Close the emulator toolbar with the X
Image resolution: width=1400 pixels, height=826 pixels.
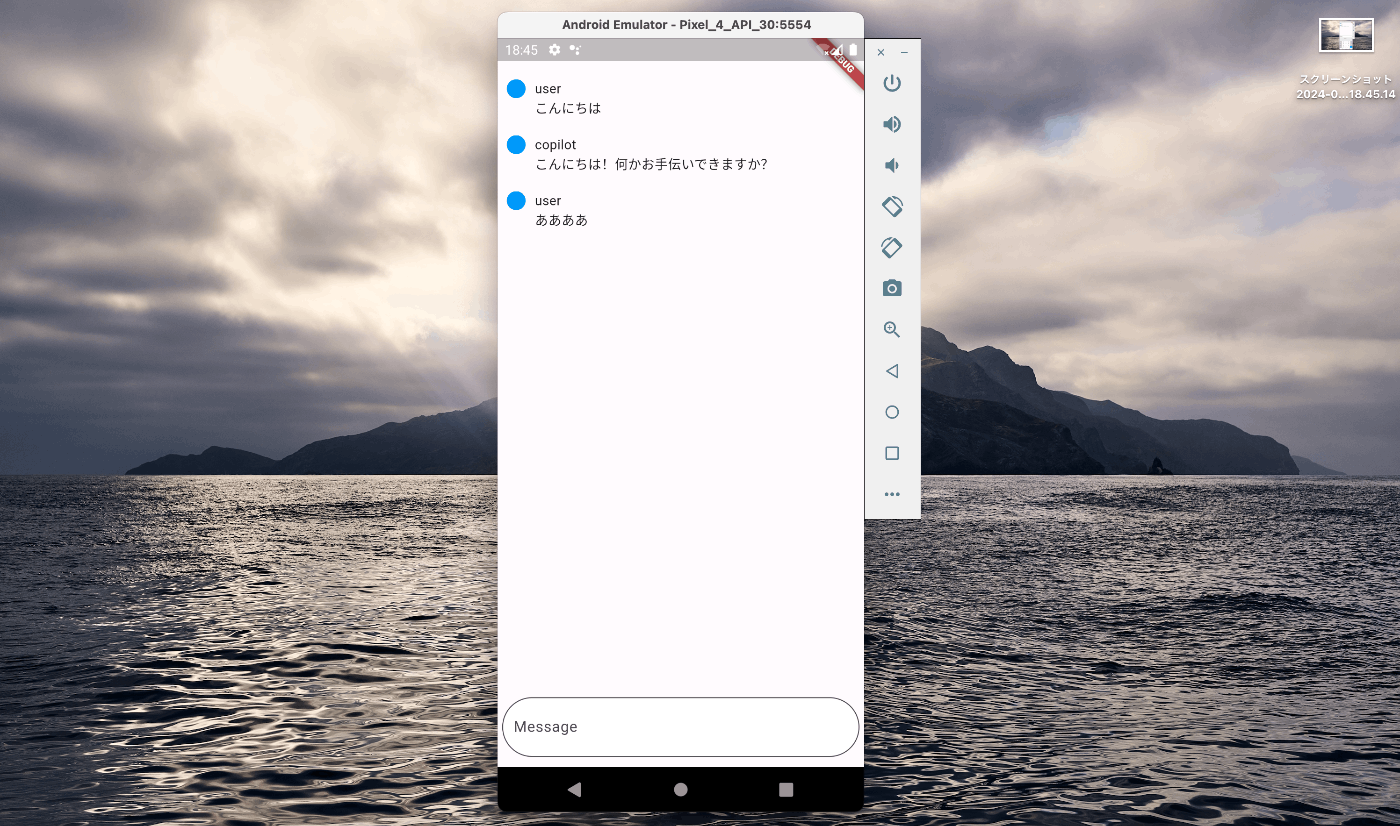tap(881, 52)
